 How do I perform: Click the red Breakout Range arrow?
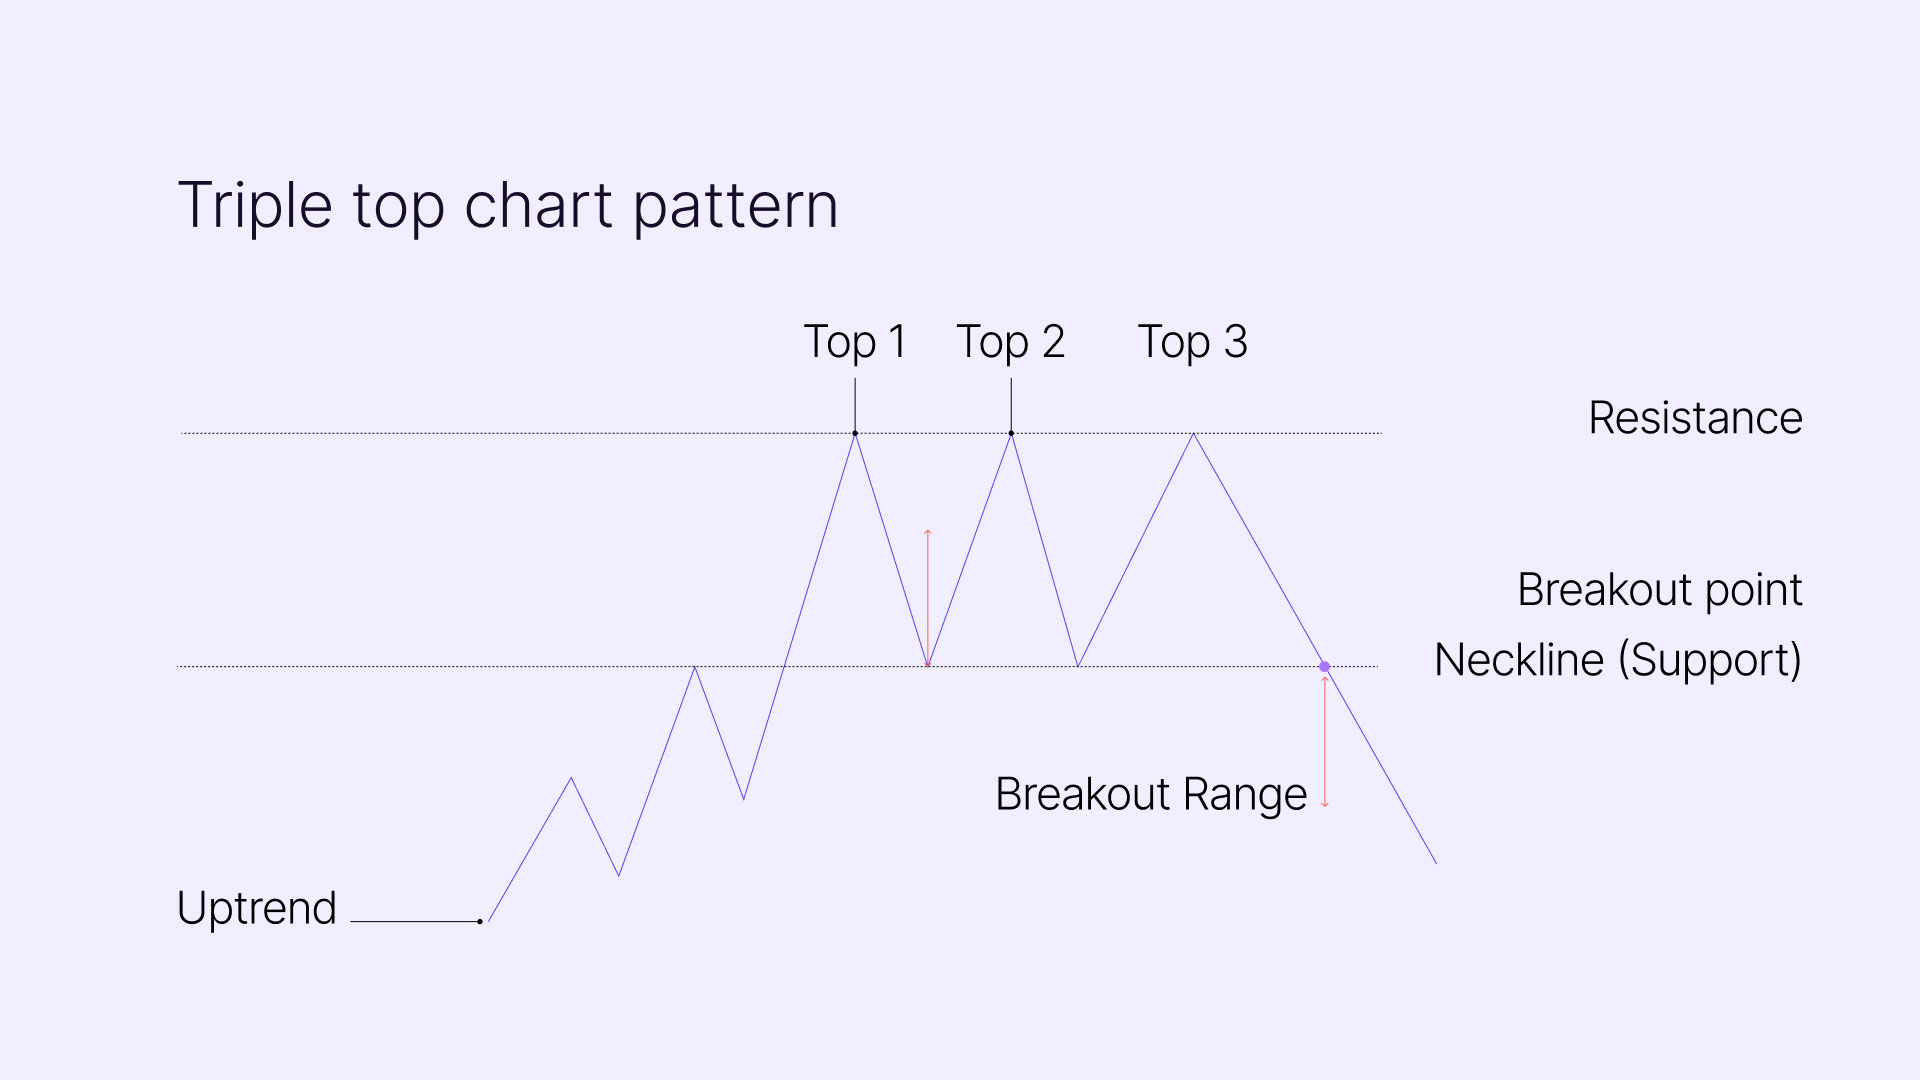click(1325, 741)
